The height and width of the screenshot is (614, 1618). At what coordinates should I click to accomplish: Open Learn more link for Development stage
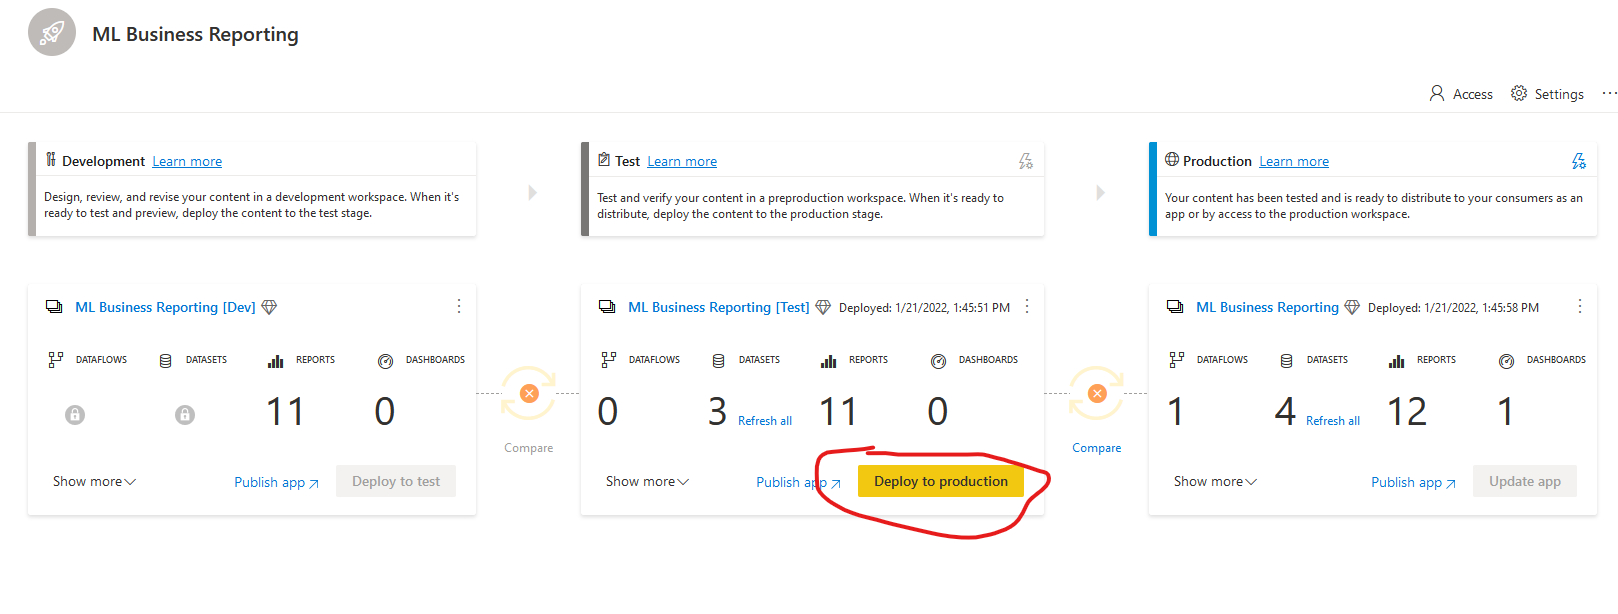pos(187,162)
